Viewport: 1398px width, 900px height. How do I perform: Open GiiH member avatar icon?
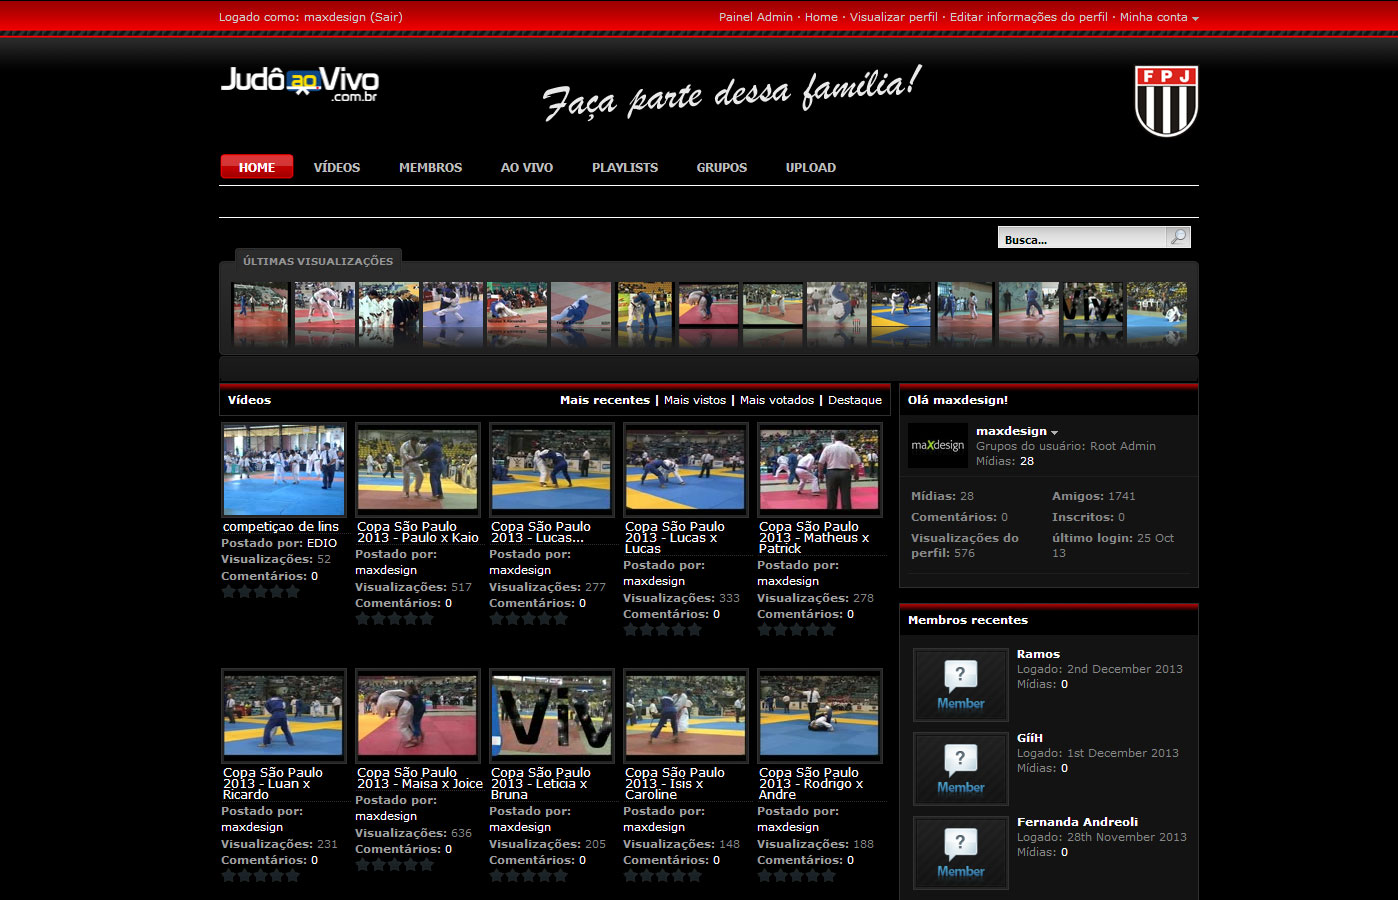pos(961,769)
